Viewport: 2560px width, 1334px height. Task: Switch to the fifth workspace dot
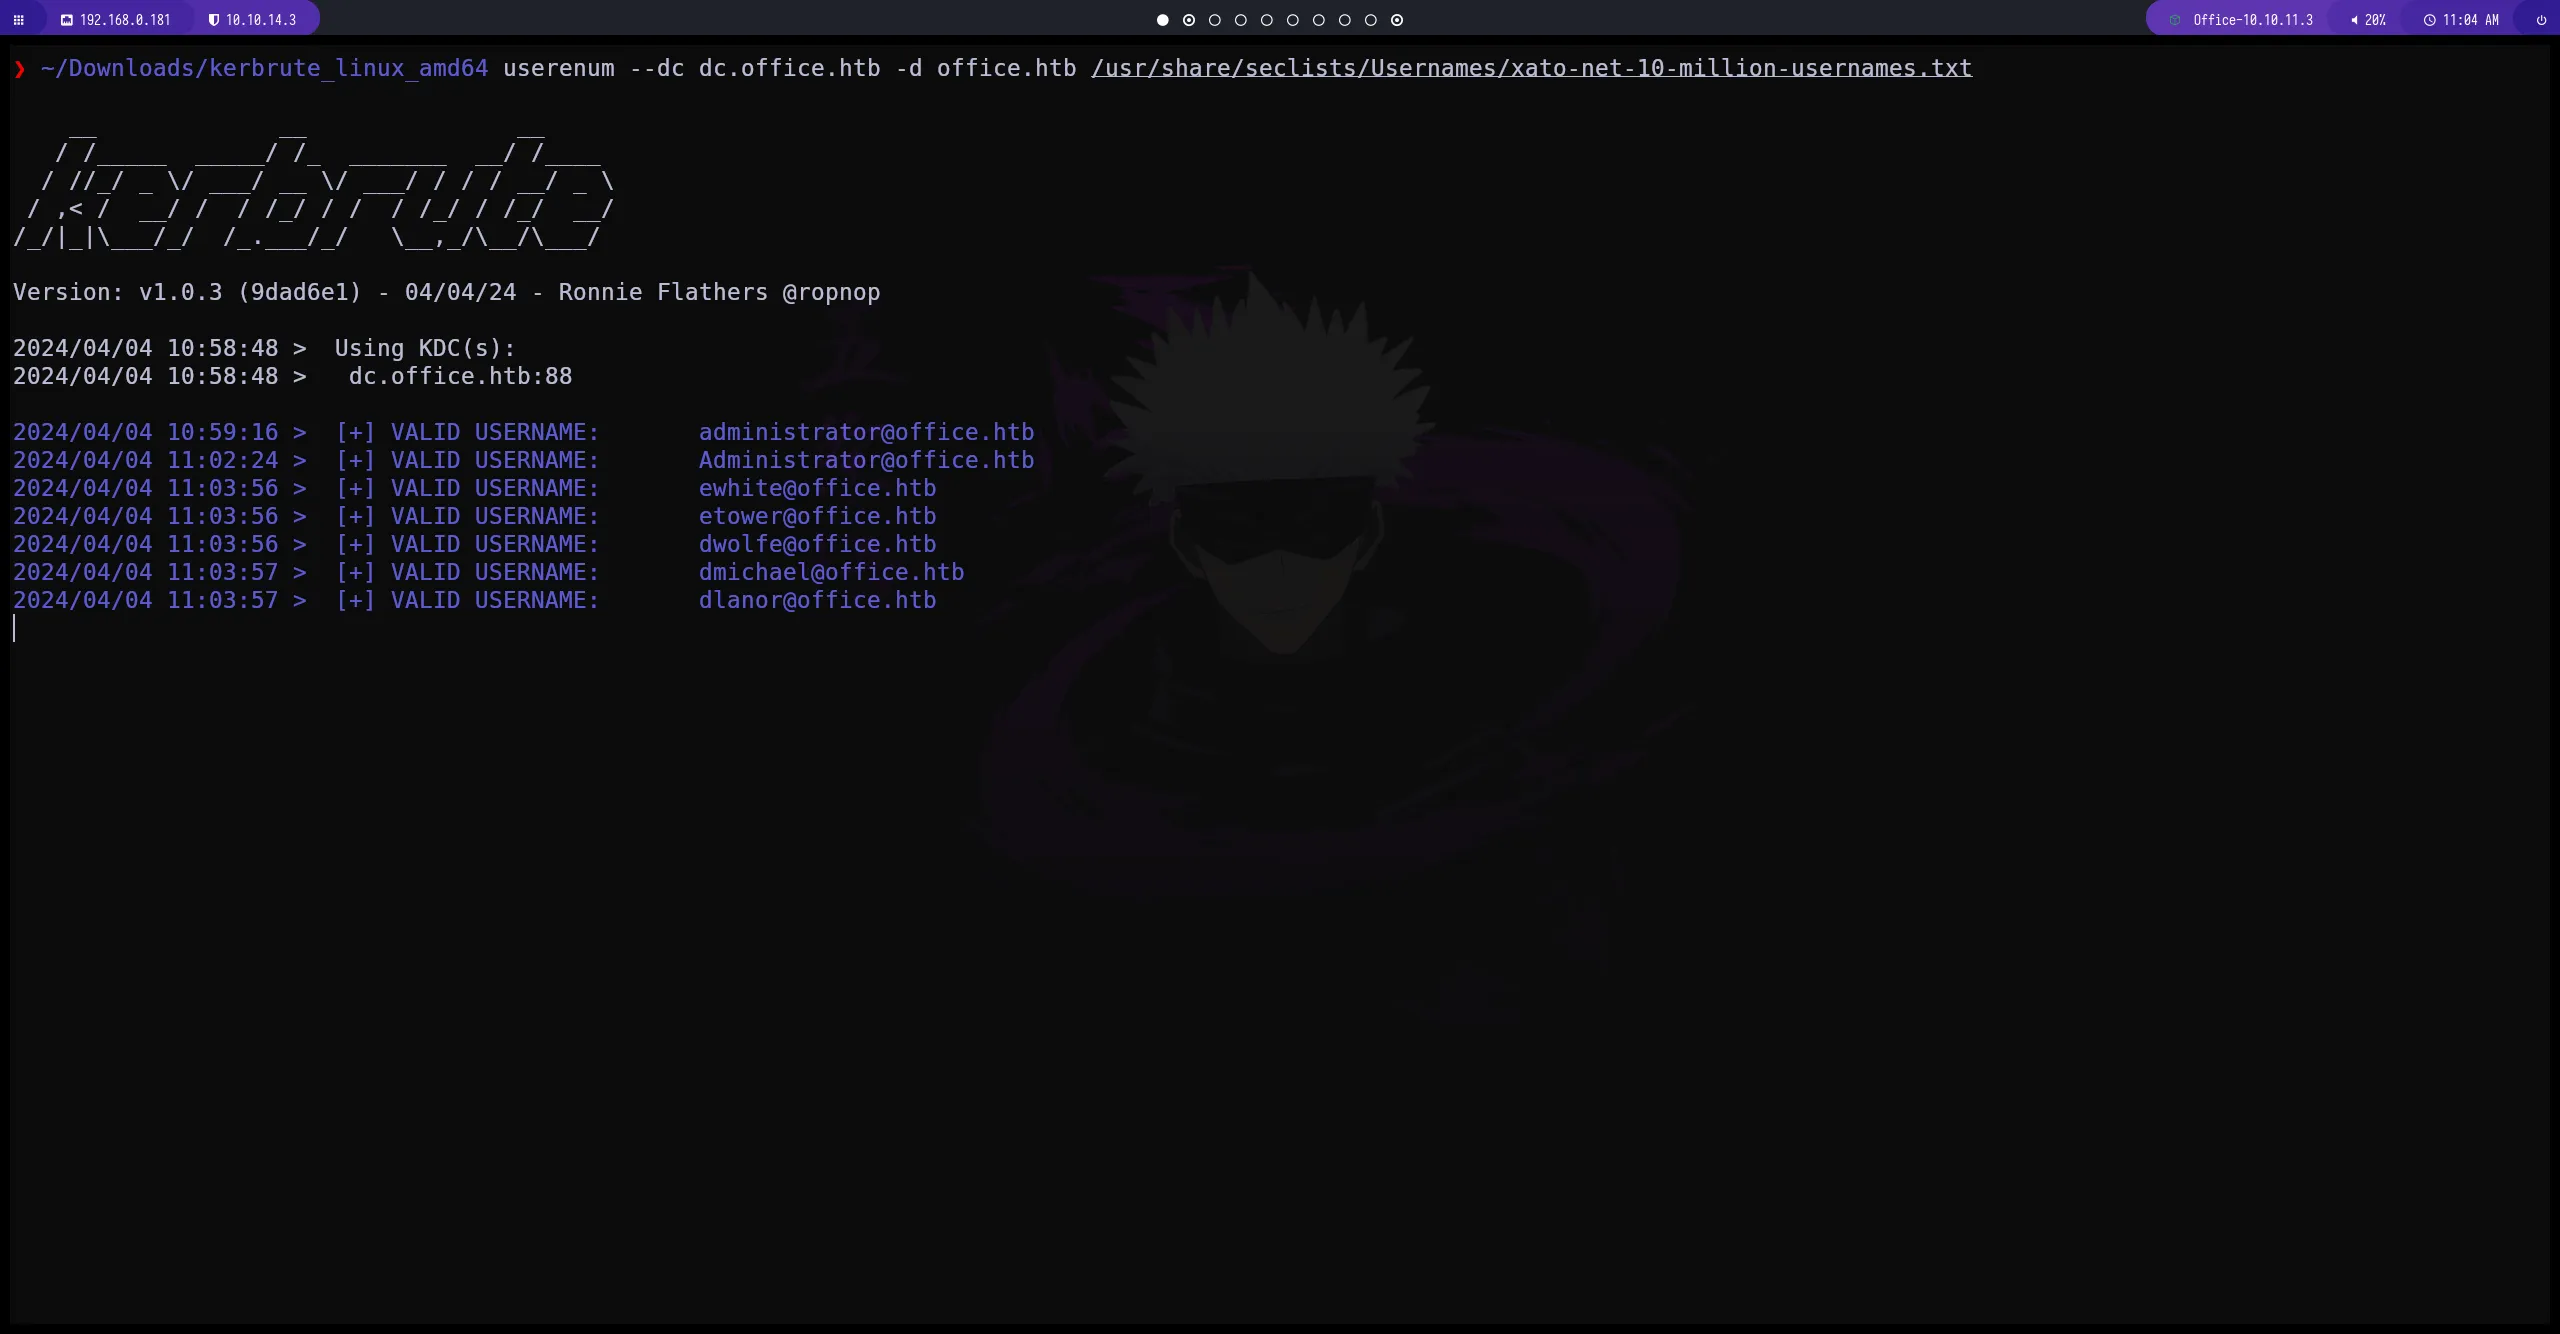tap(1267, 20)
